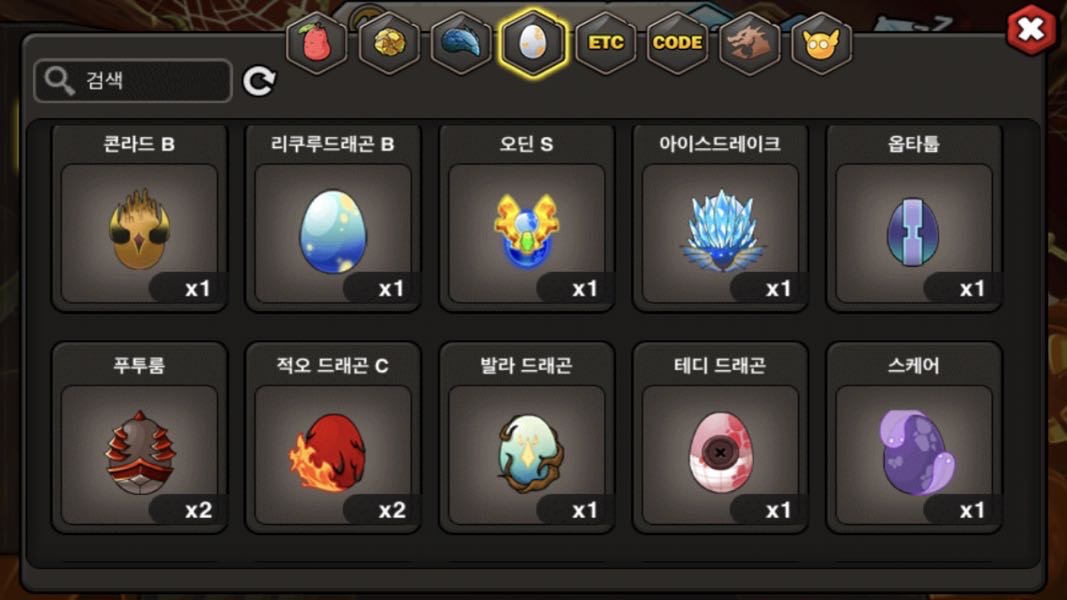Screen dimensions: 1067x600
Task: Select the spotted egg category tab
Action: [533, 43]
